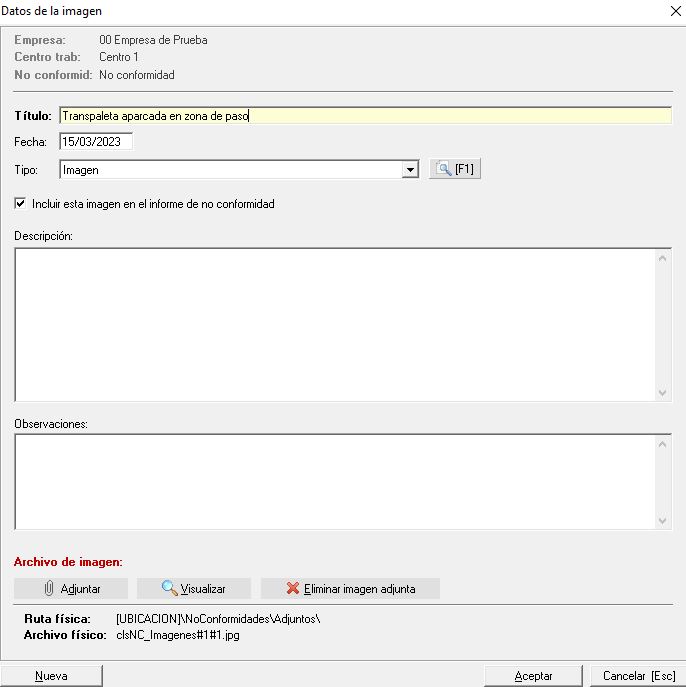Click the Fecha date field
This screenshot has width=686, height=687.
(96, 142)
